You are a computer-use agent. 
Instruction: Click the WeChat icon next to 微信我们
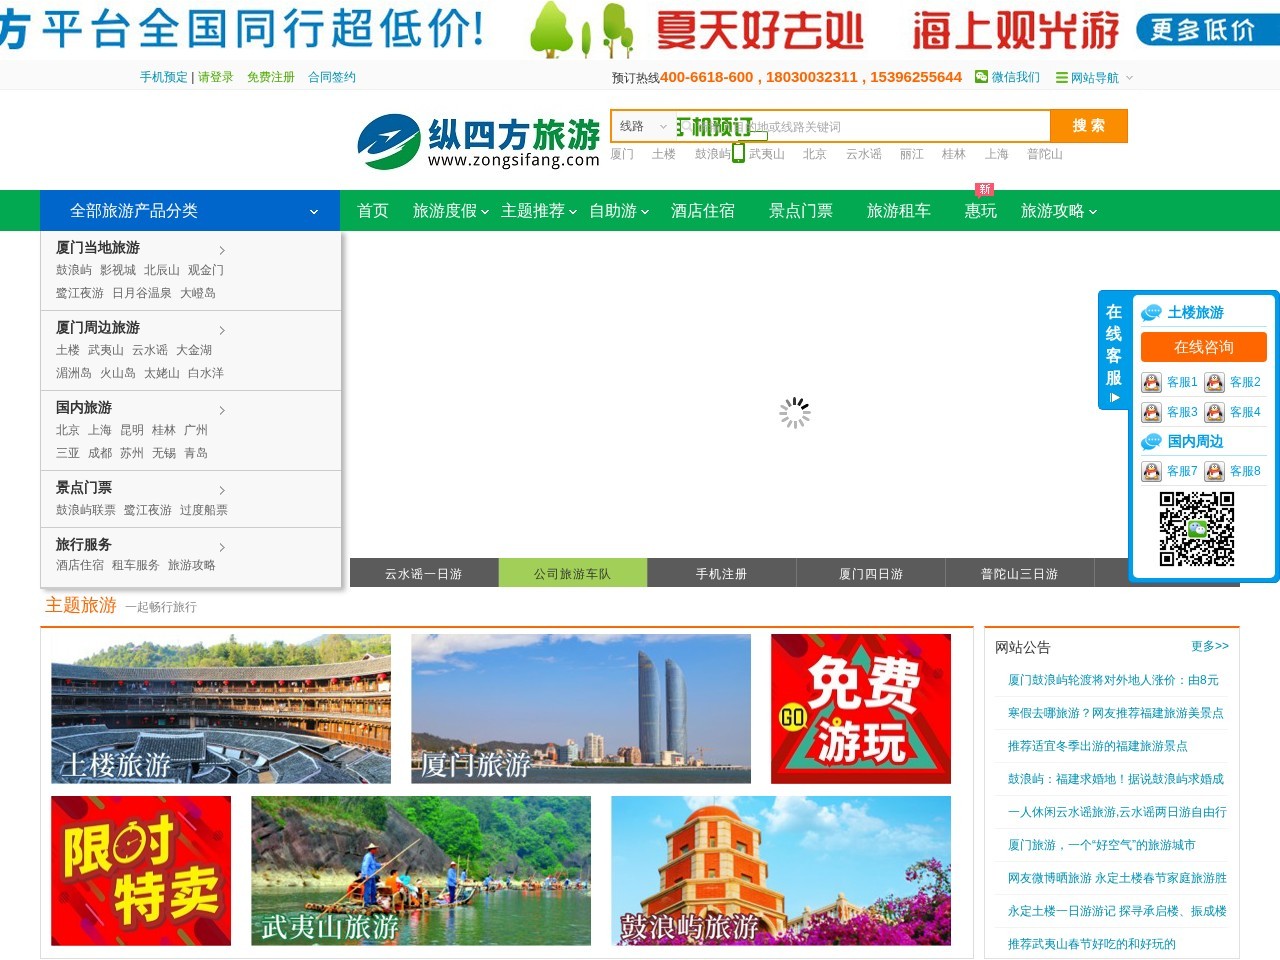[982, 77]
